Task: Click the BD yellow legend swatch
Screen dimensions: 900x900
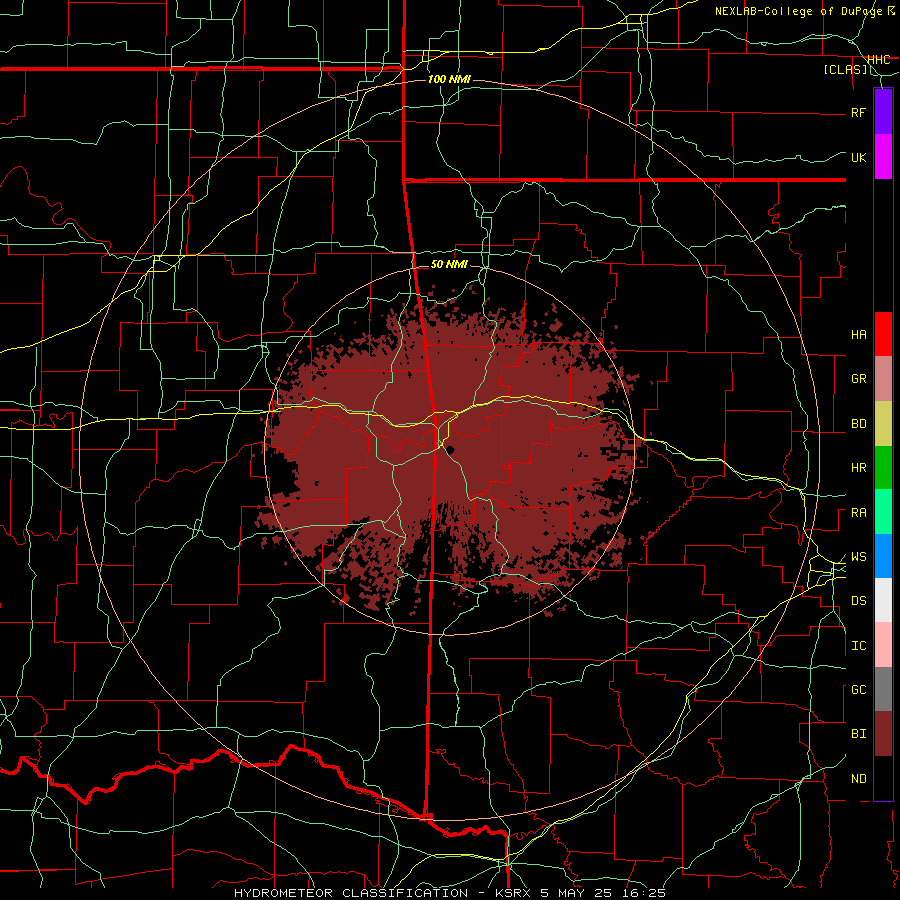Action: [883, 424]
